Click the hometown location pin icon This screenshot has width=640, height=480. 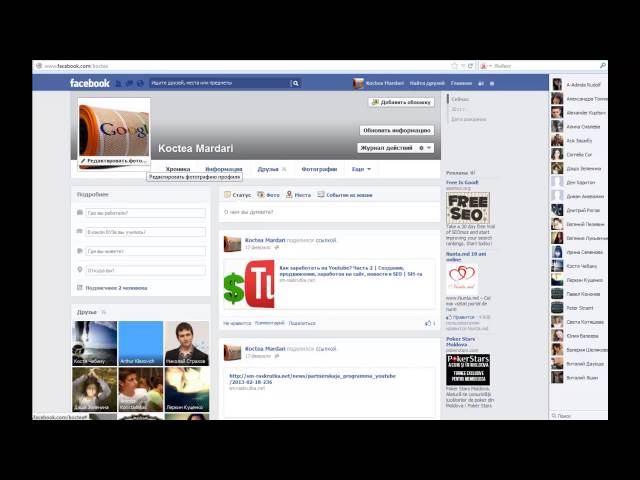[x=80, y=270]
